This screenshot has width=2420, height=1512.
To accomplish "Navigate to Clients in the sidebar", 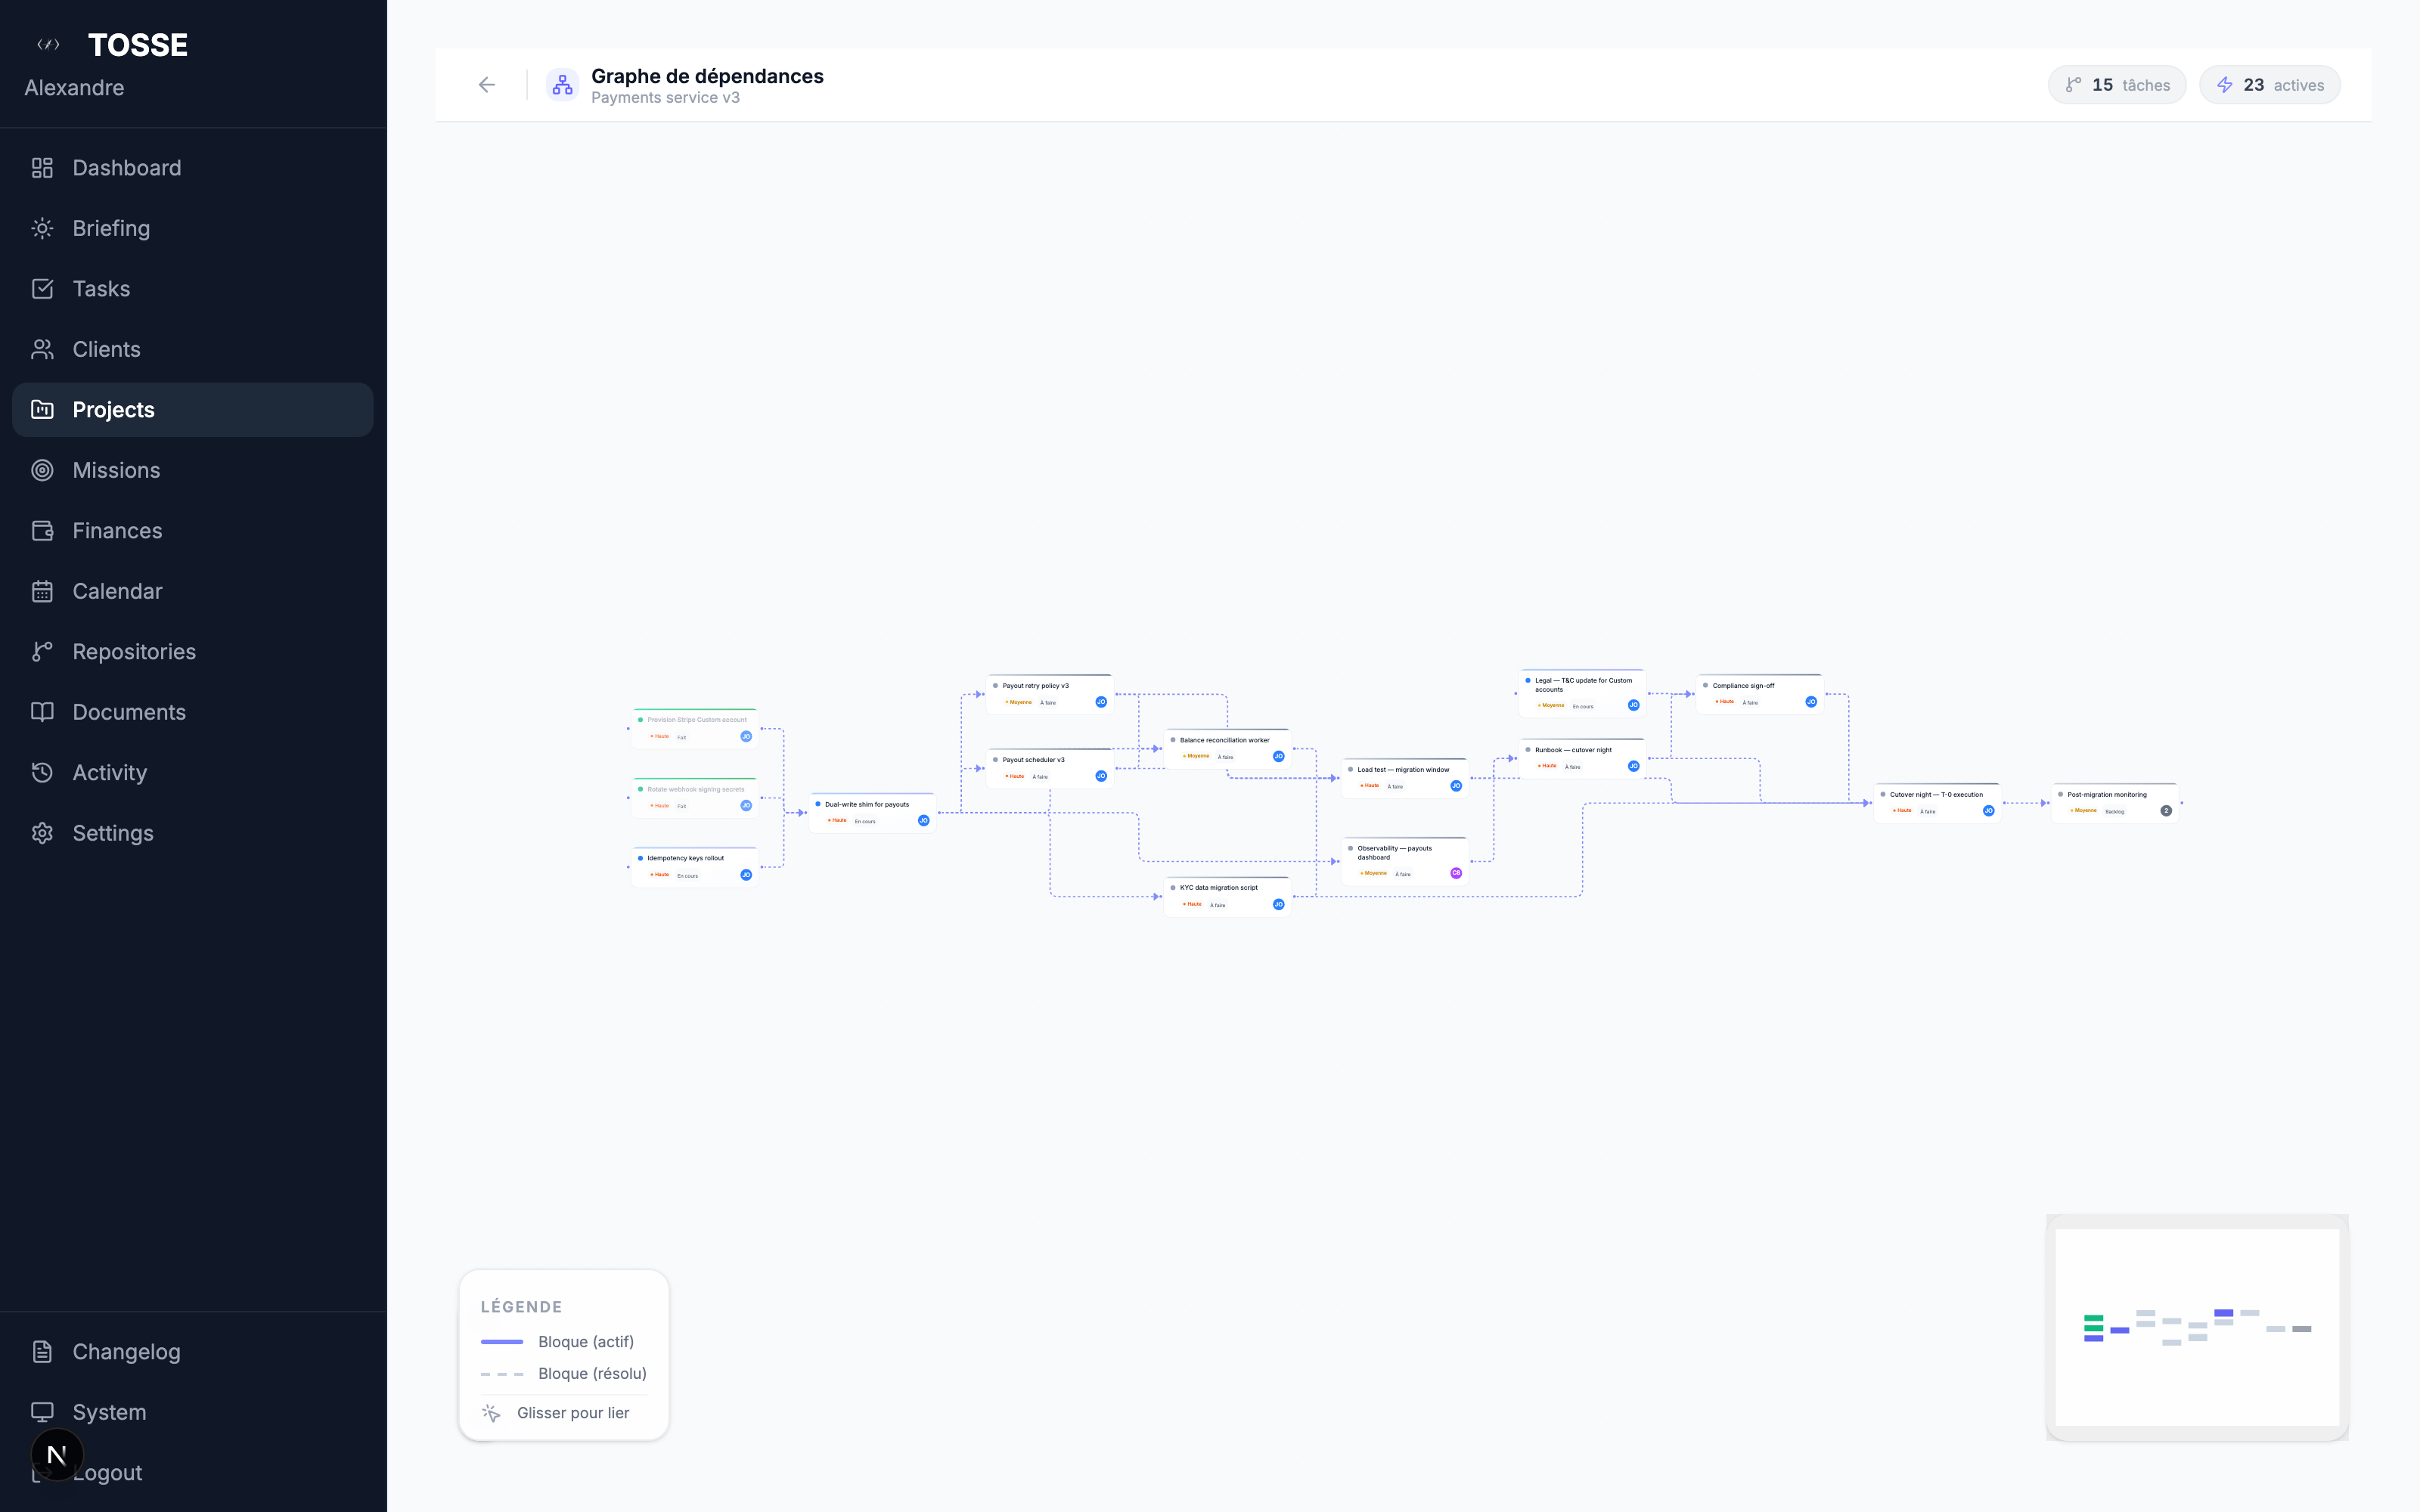I will pyautogui.click(x=106, y=349).
